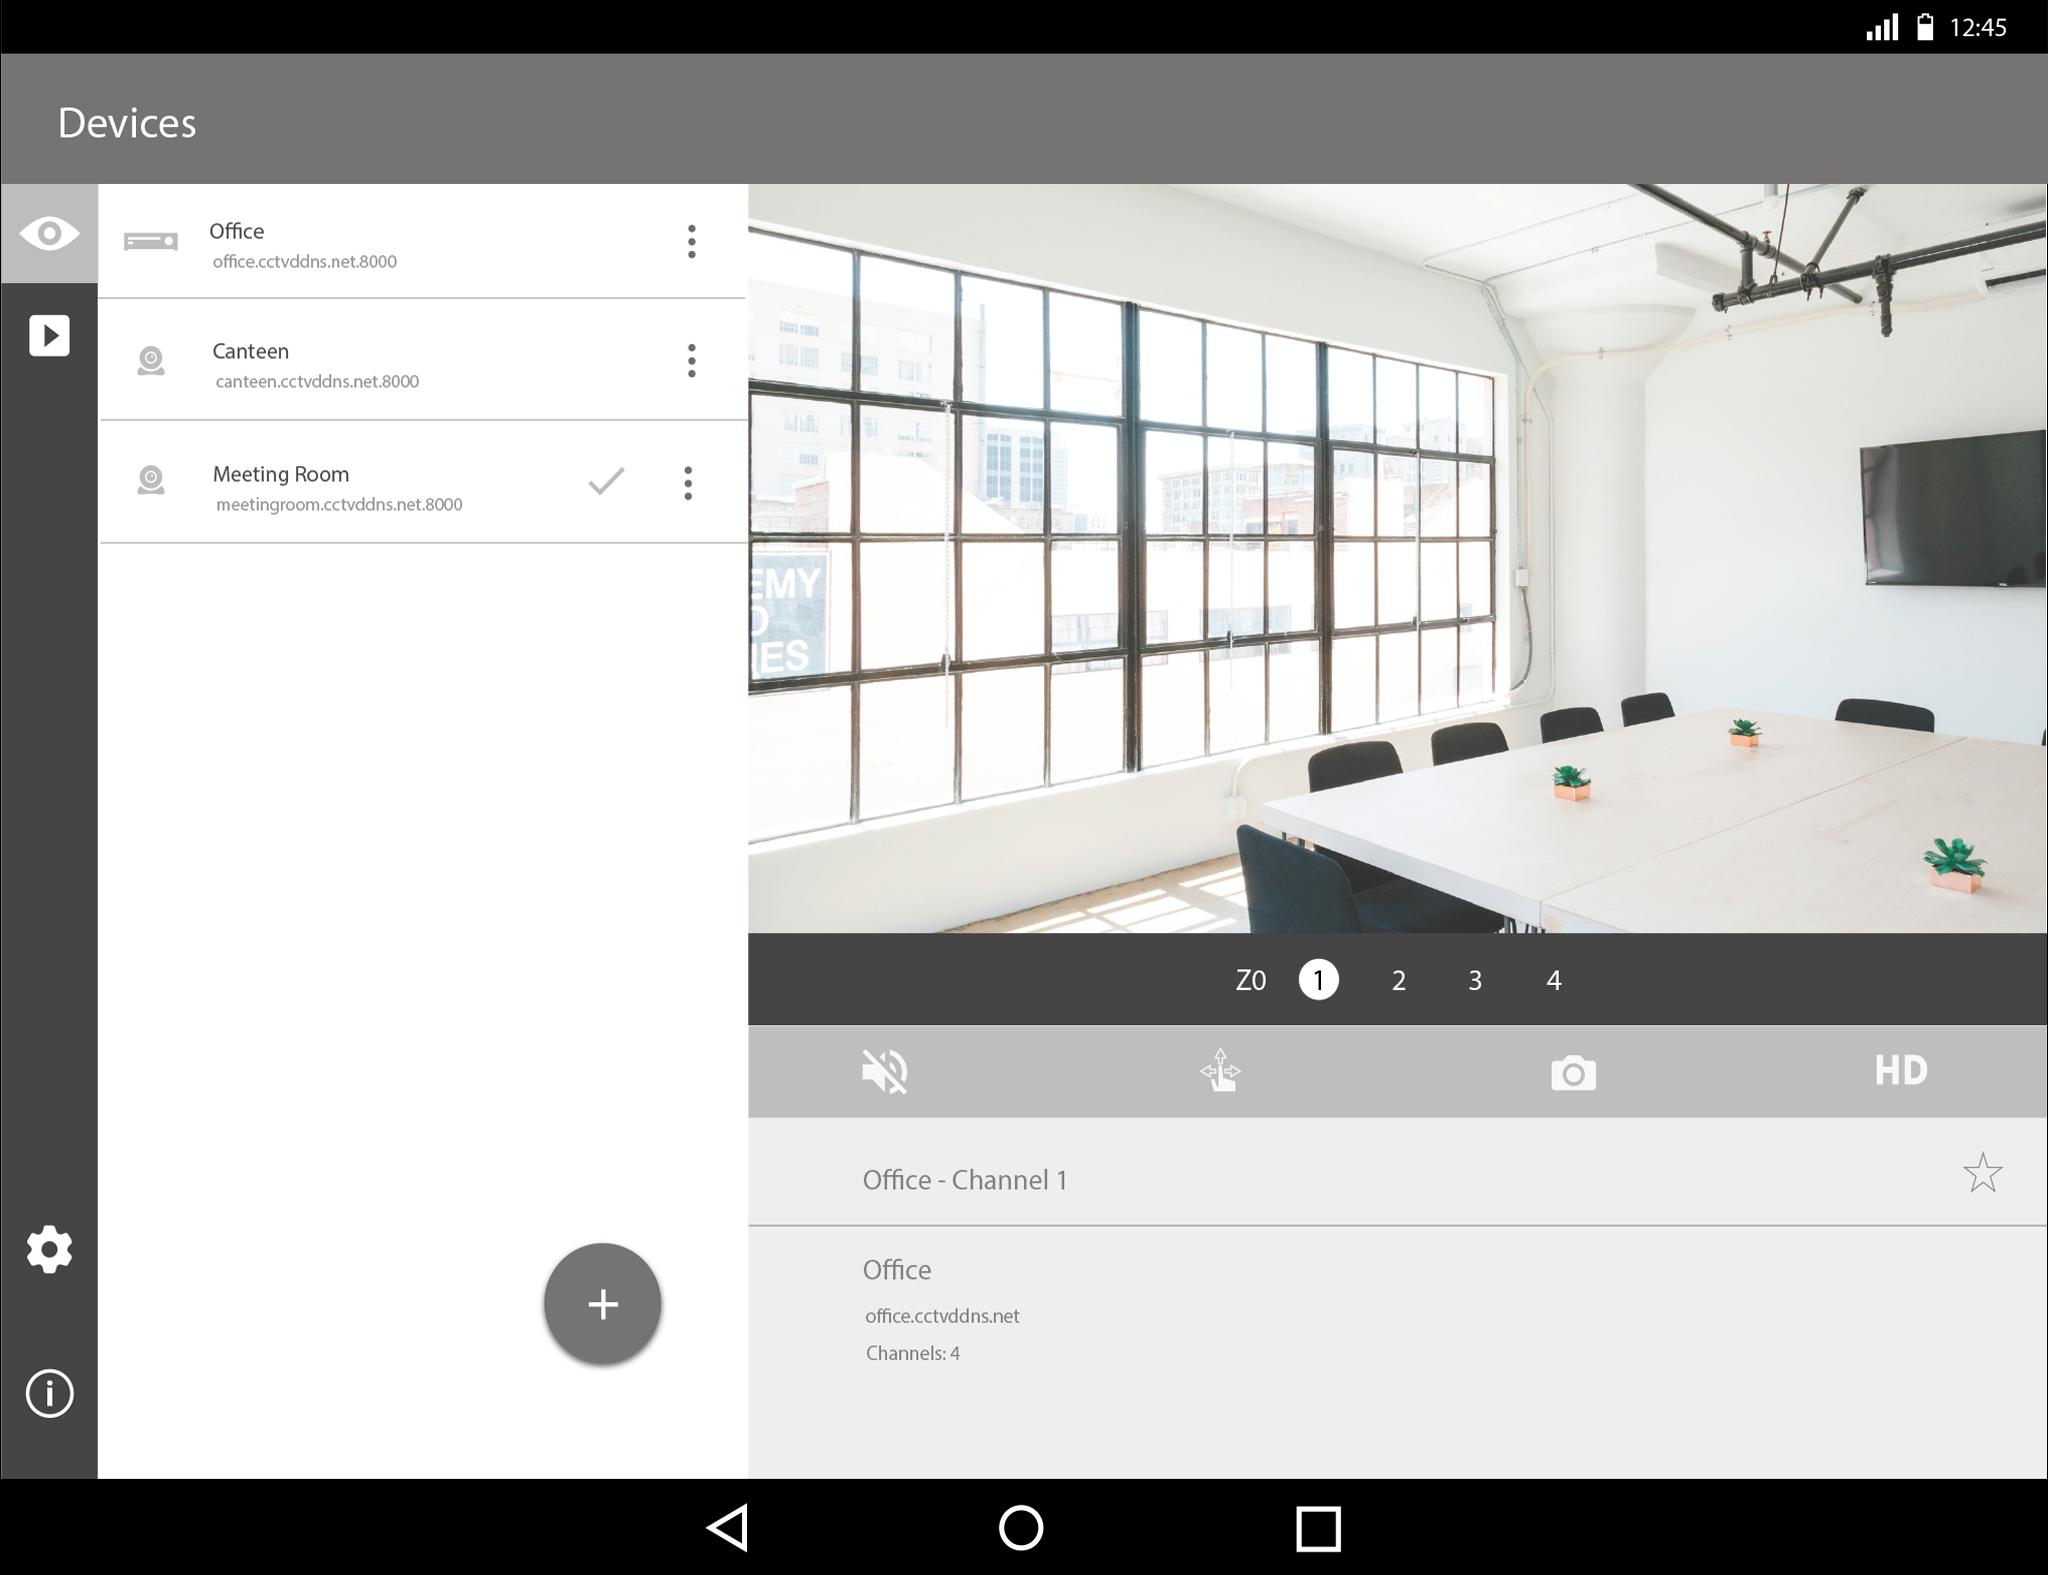Click the Office - Channel 1 title
The height and width of the screenshot is (1575, 2048).
pos(965,1180)
